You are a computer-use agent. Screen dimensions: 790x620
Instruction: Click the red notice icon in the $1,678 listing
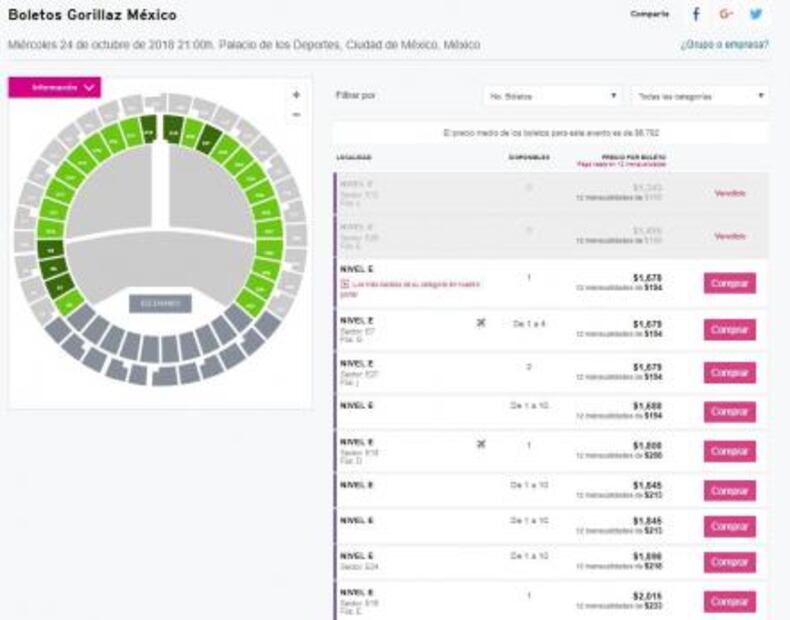[x=345, y=286]
